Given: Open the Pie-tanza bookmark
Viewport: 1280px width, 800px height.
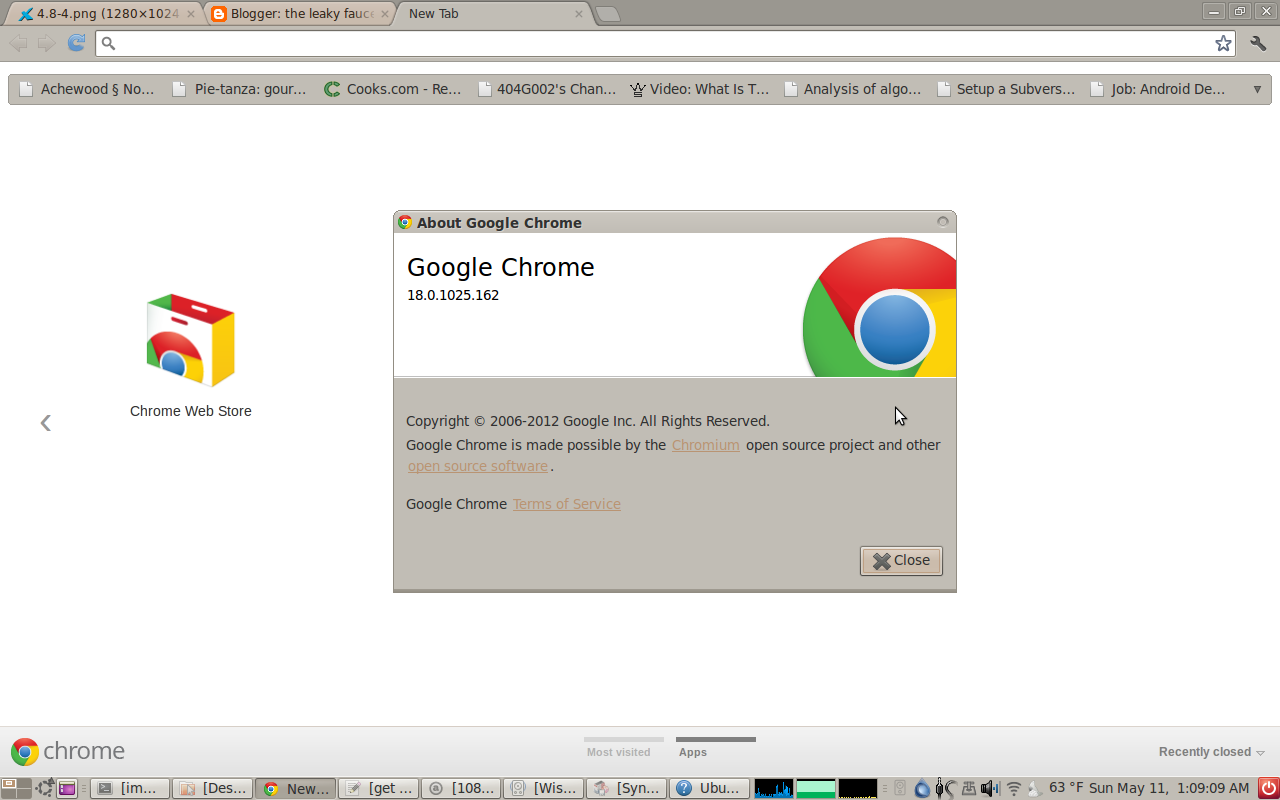Looking at the screenshot, I should point(240,89).
